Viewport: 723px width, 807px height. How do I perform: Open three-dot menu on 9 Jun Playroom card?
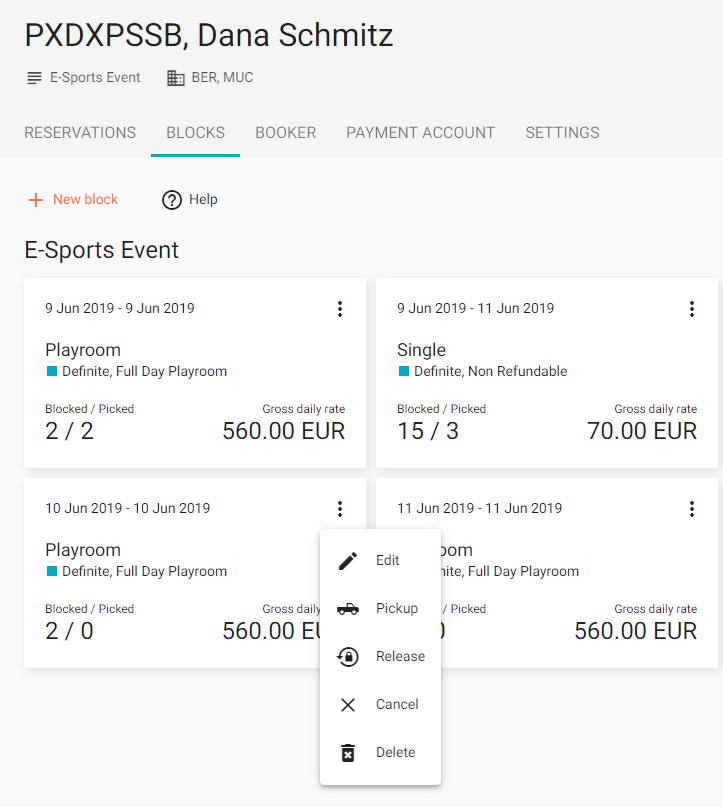tap(340, 309)
